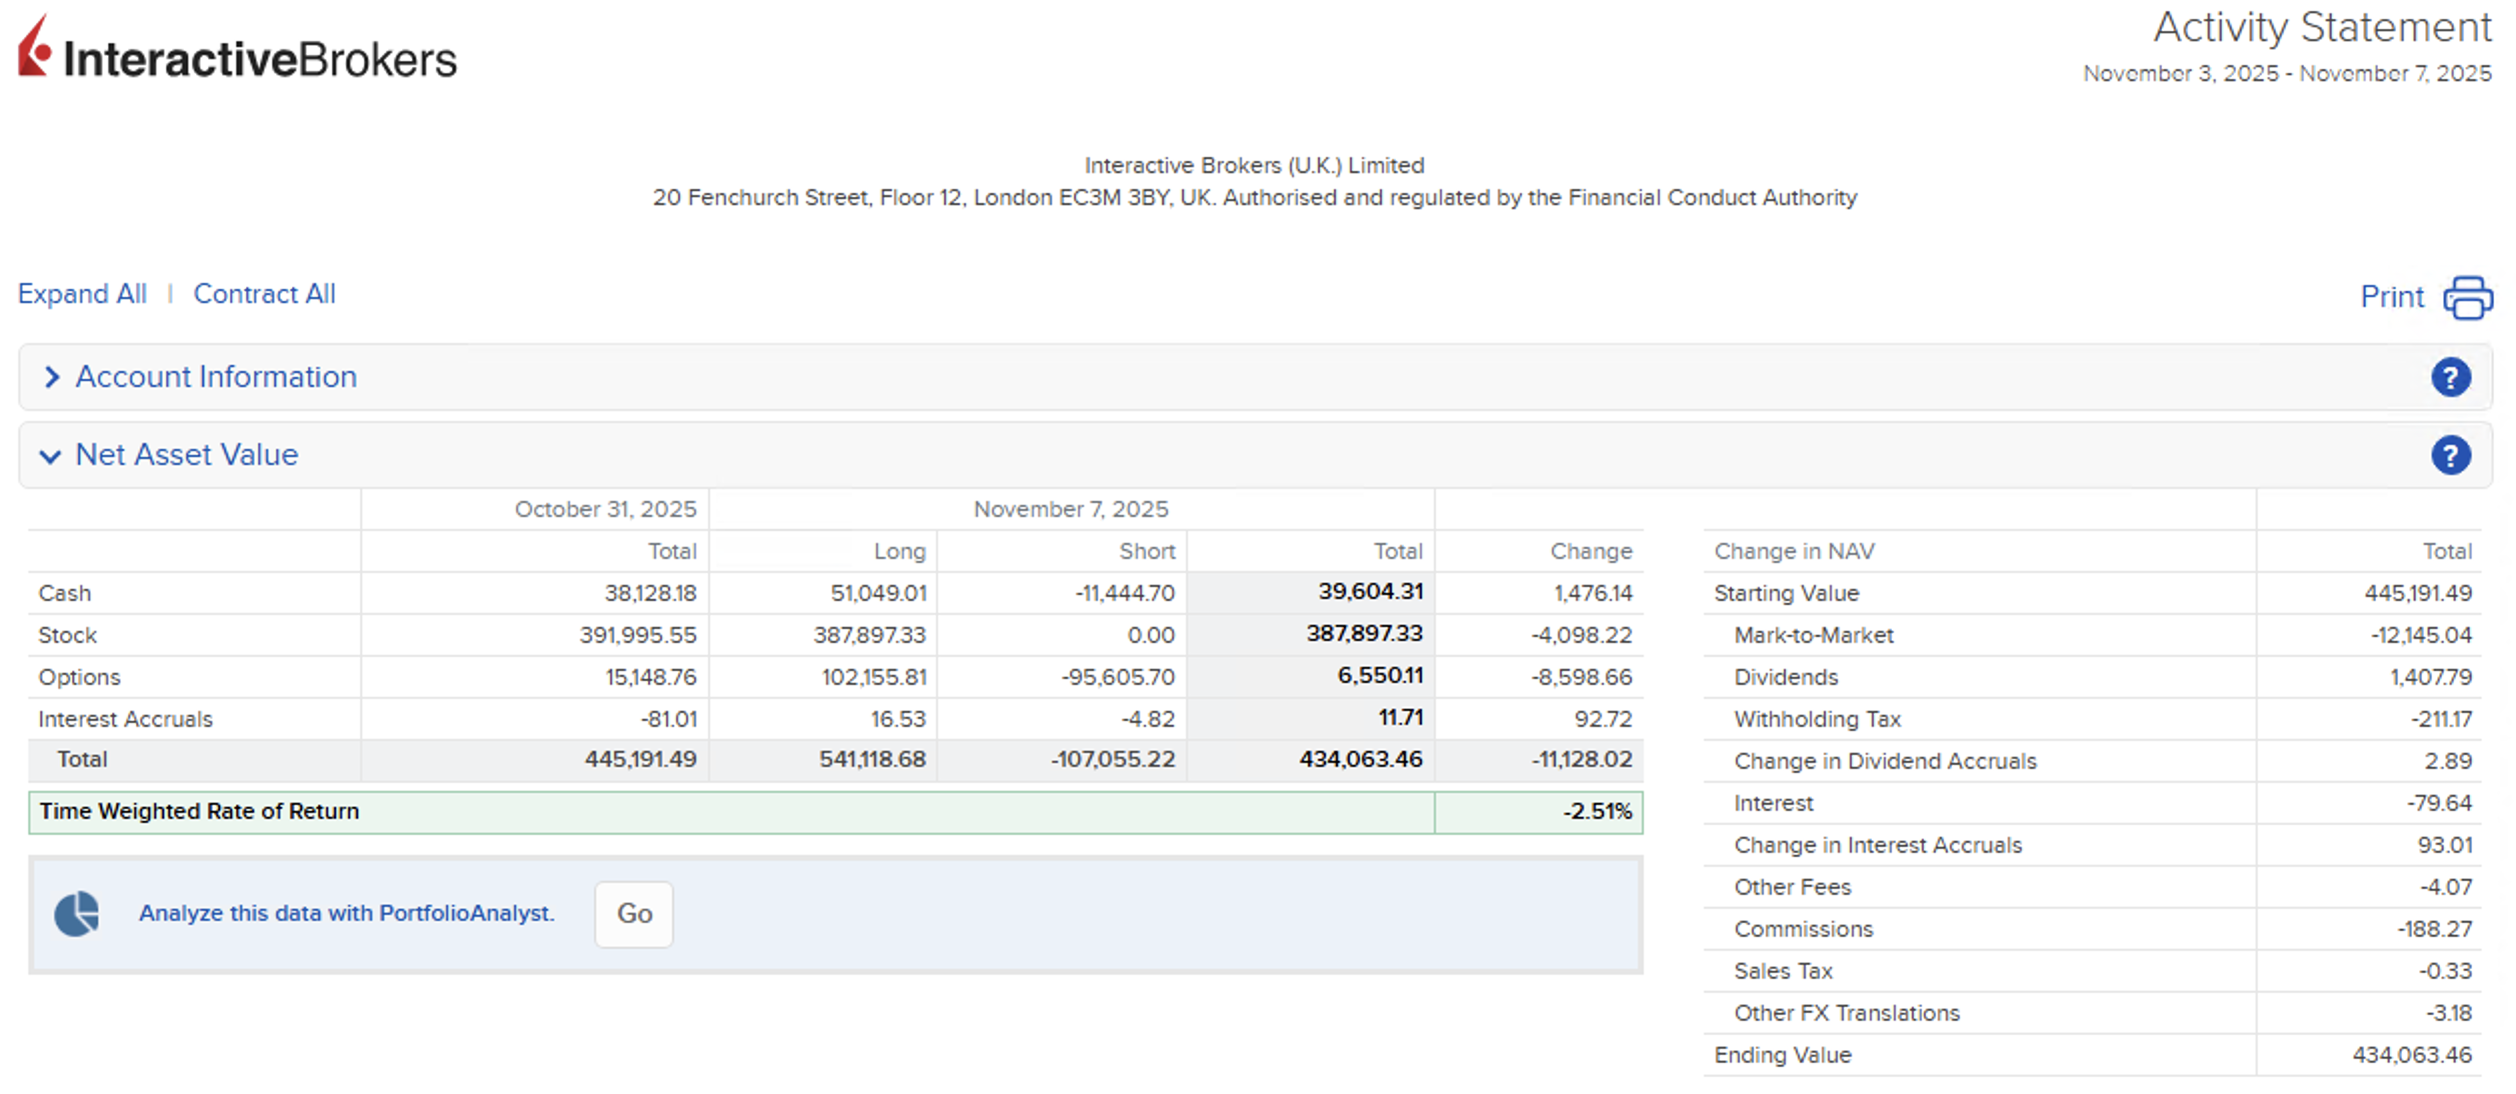This screenshot has width=2516, height=1094.
Task: Click the Expand All link
Action: pos(82,294)
